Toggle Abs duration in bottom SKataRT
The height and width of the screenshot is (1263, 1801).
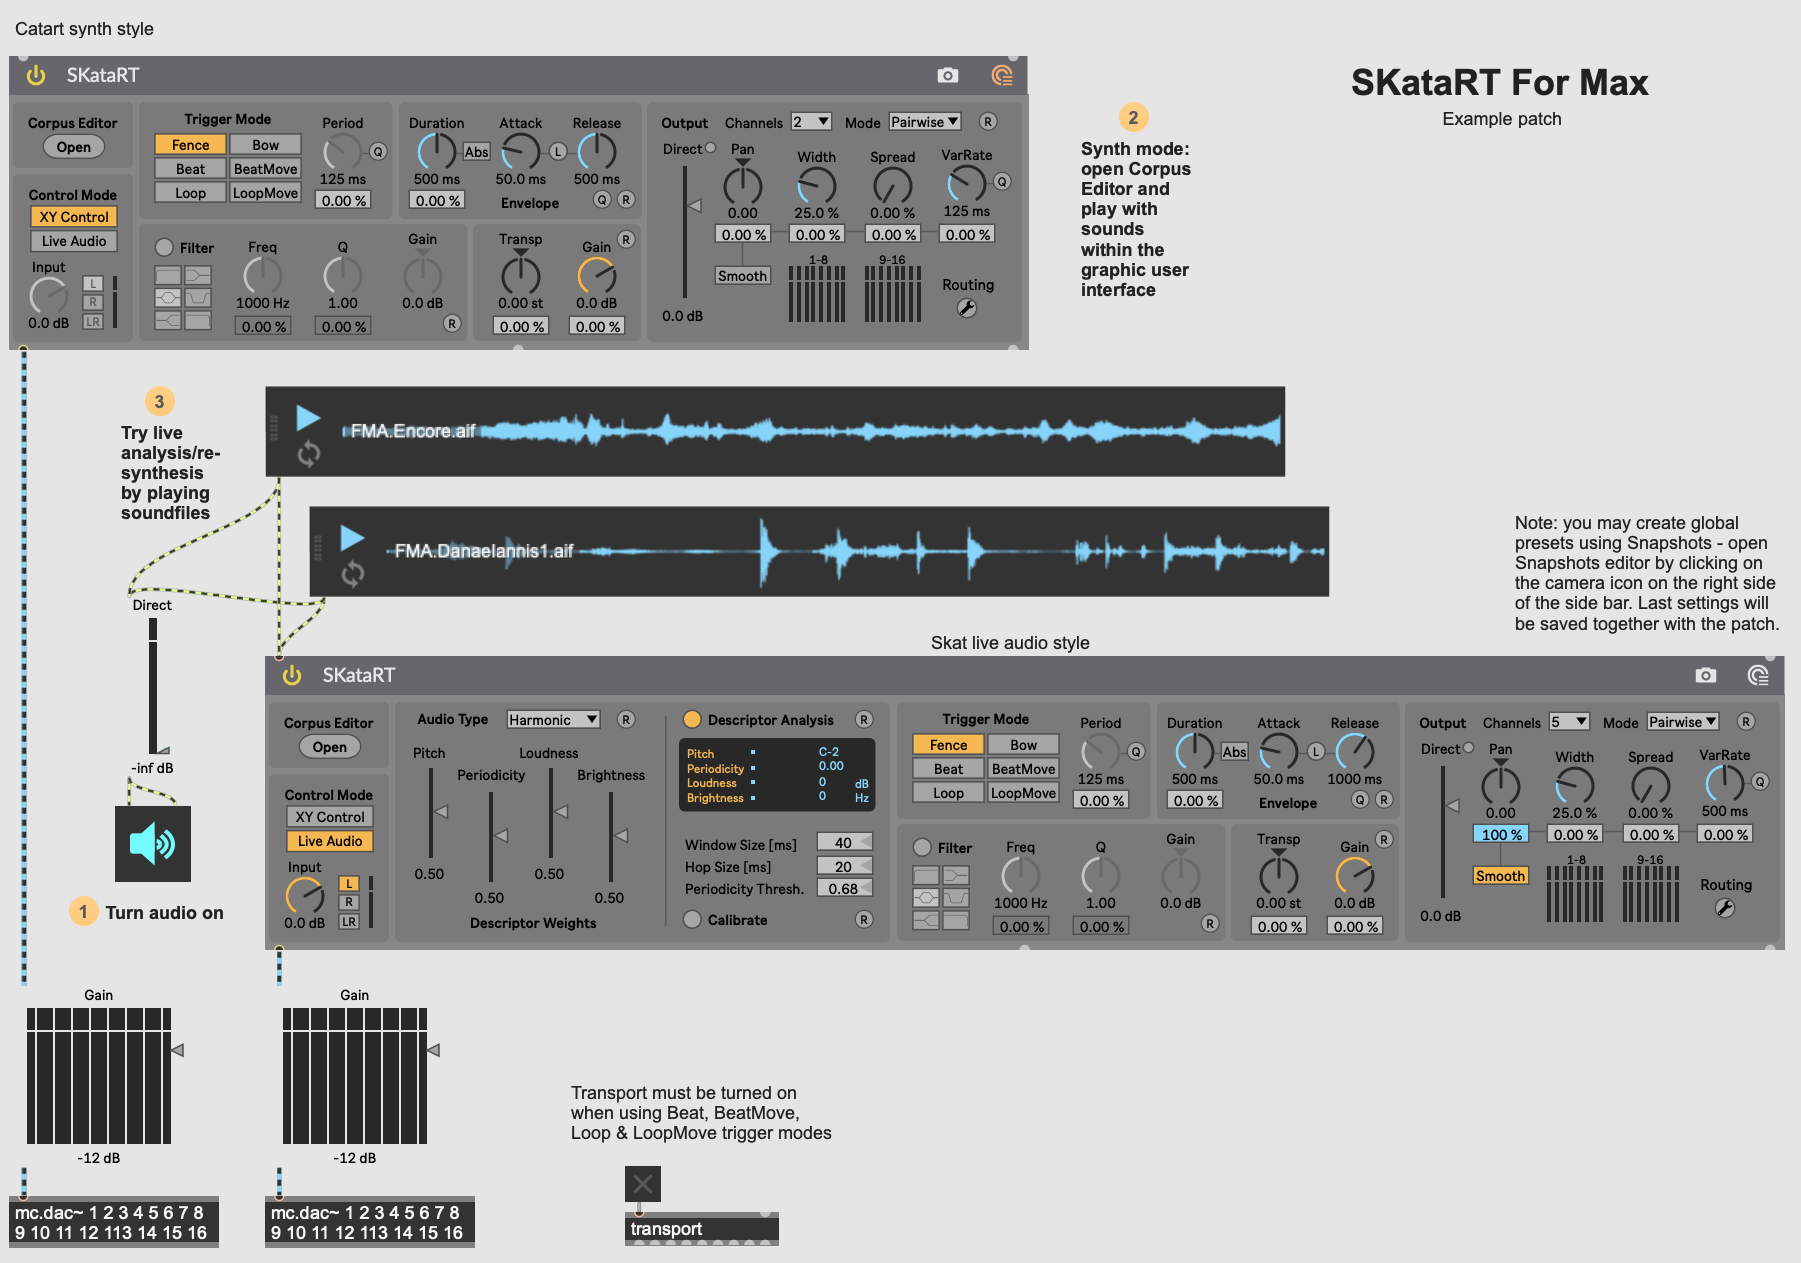coord(1234,752)
